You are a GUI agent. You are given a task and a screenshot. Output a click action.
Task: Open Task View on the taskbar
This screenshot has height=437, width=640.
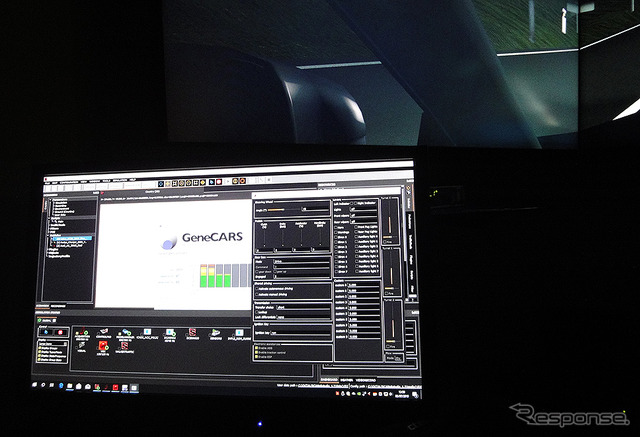[51, 385]
